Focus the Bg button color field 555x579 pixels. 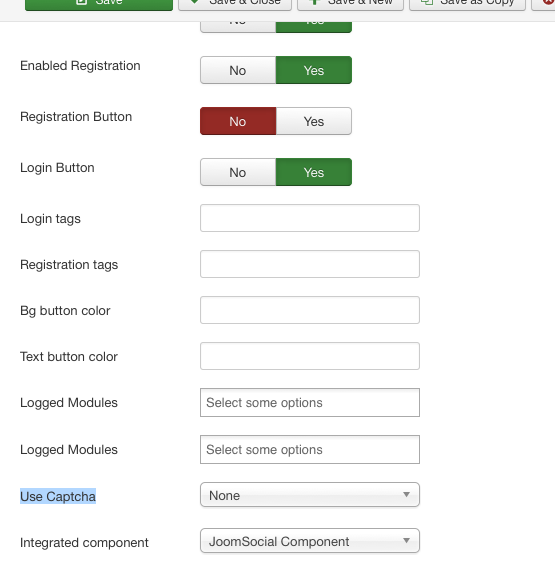tap(310, 310)
